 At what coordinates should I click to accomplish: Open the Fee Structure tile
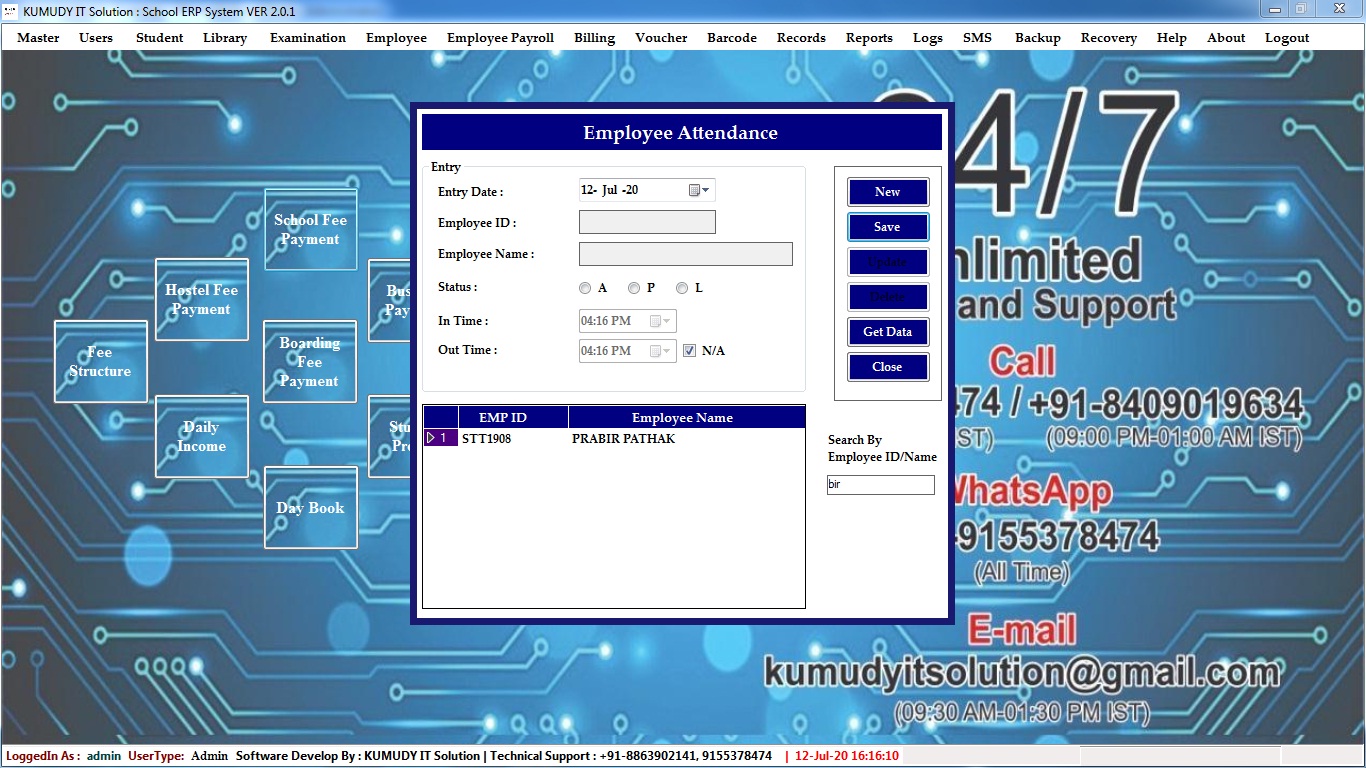click(x=100, y=361)
